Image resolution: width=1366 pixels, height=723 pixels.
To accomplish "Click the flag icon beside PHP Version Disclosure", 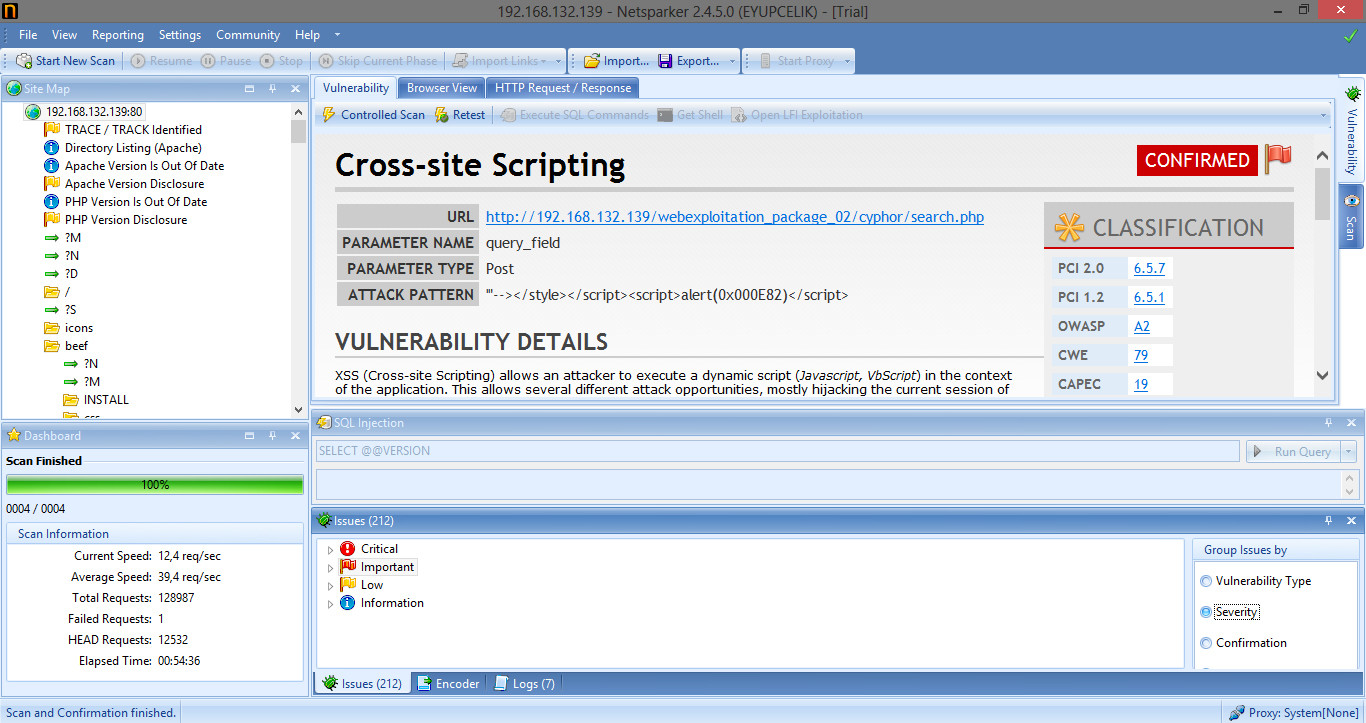I will [x=52, y=220].
